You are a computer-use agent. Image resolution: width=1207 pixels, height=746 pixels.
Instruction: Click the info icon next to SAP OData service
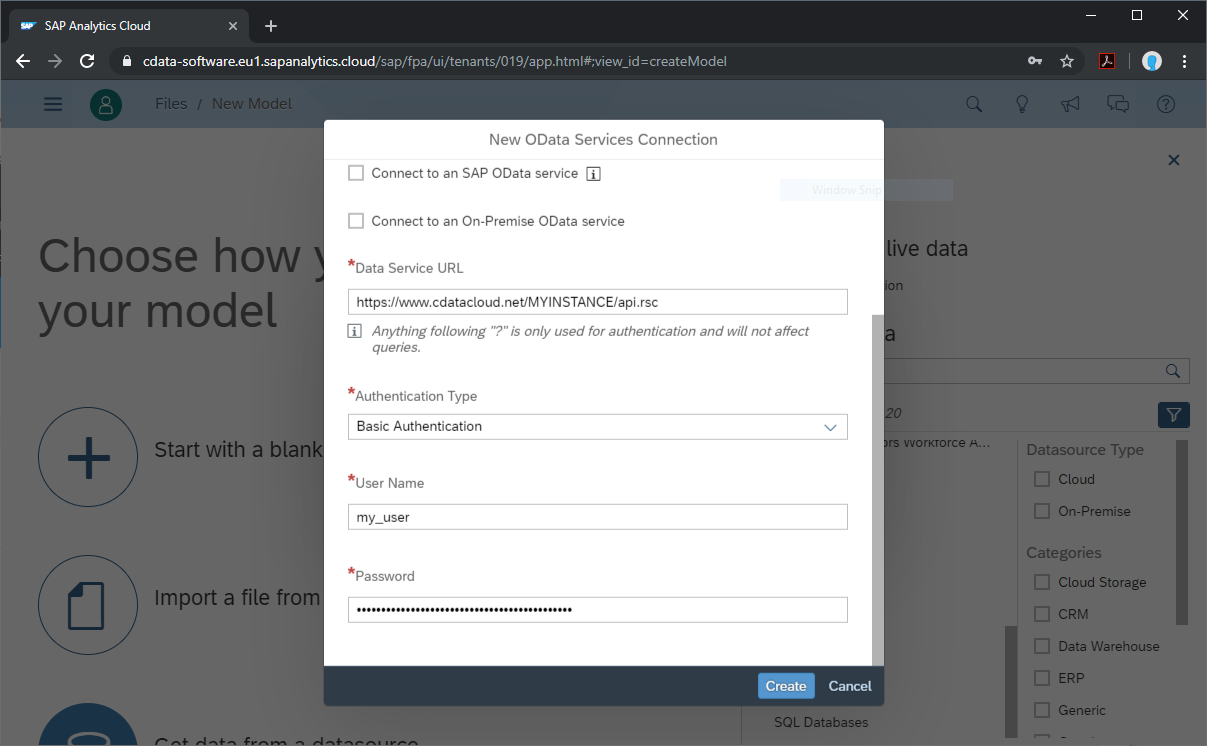click(x=591, y=172)
